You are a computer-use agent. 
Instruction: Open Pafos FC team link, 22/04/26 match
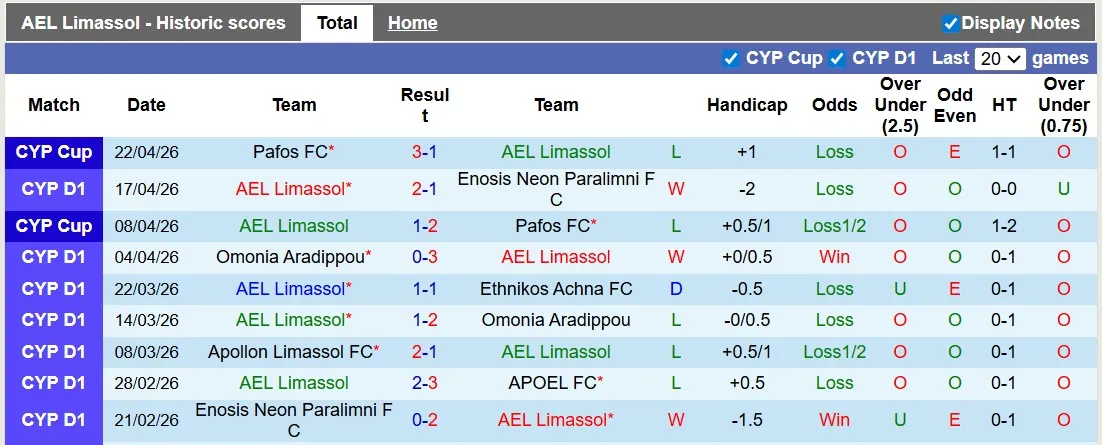point(289,152)
